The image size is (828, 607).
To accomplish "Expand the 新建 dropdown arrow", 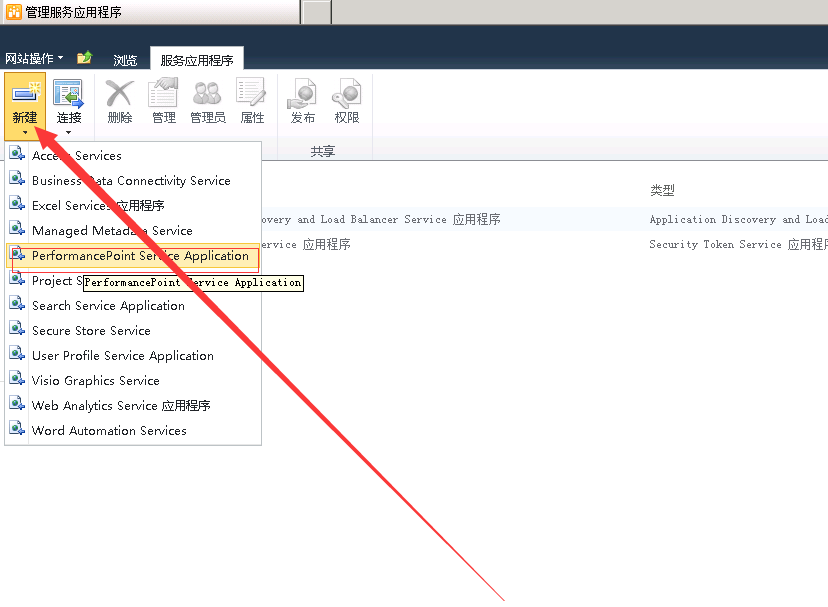I will point(25,133).
